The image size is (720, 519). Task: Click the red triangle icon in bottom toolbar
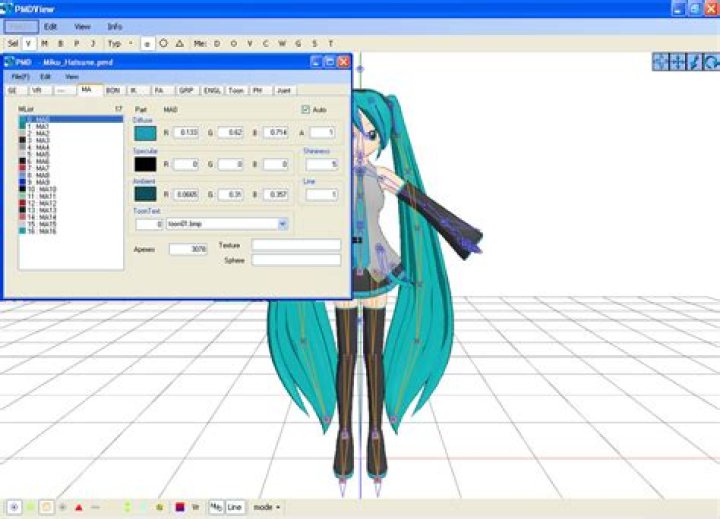(79, 508)
